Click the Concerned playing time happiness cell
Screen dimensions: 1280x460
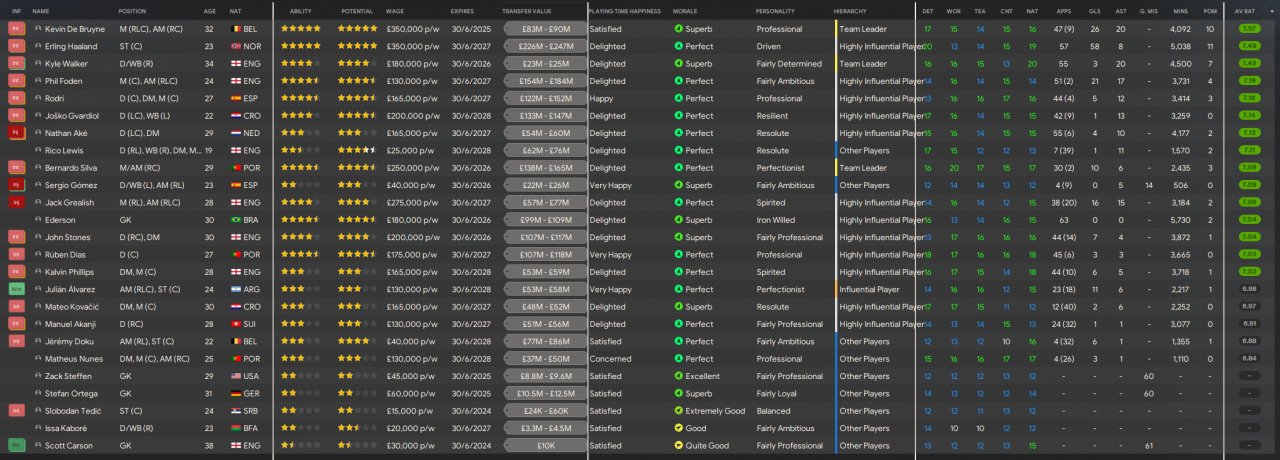pyautogui.click(x=611, y=359)
